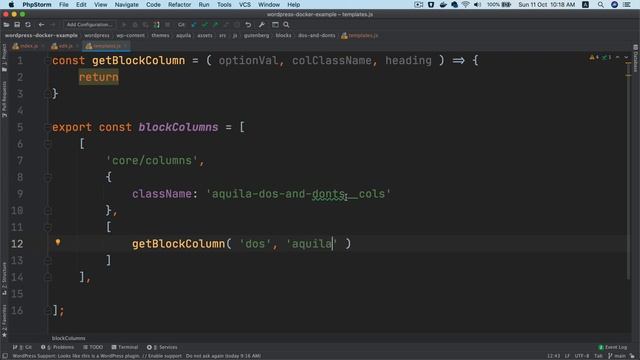The height and width of the screenshot is (360, 640).
Task: Click the Synchronize reload icon
Action: 28,25
